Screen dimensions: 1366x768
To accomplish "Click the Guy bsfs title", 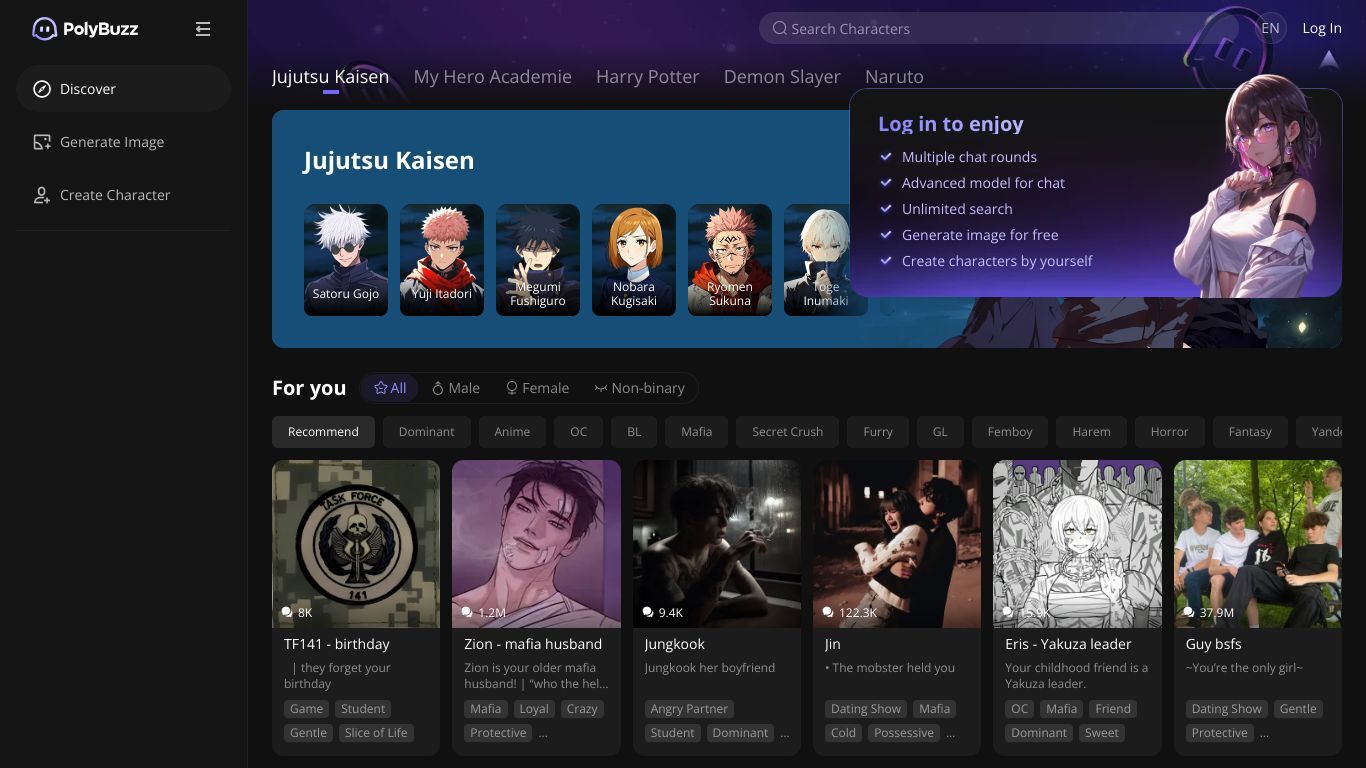I will (x=1214, y=644).
